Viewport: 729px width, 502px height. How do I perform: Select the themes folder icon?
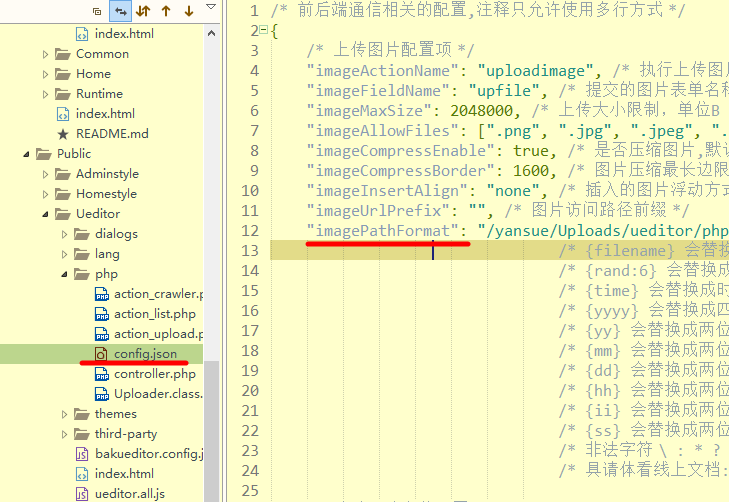click(x=81, y=414)
